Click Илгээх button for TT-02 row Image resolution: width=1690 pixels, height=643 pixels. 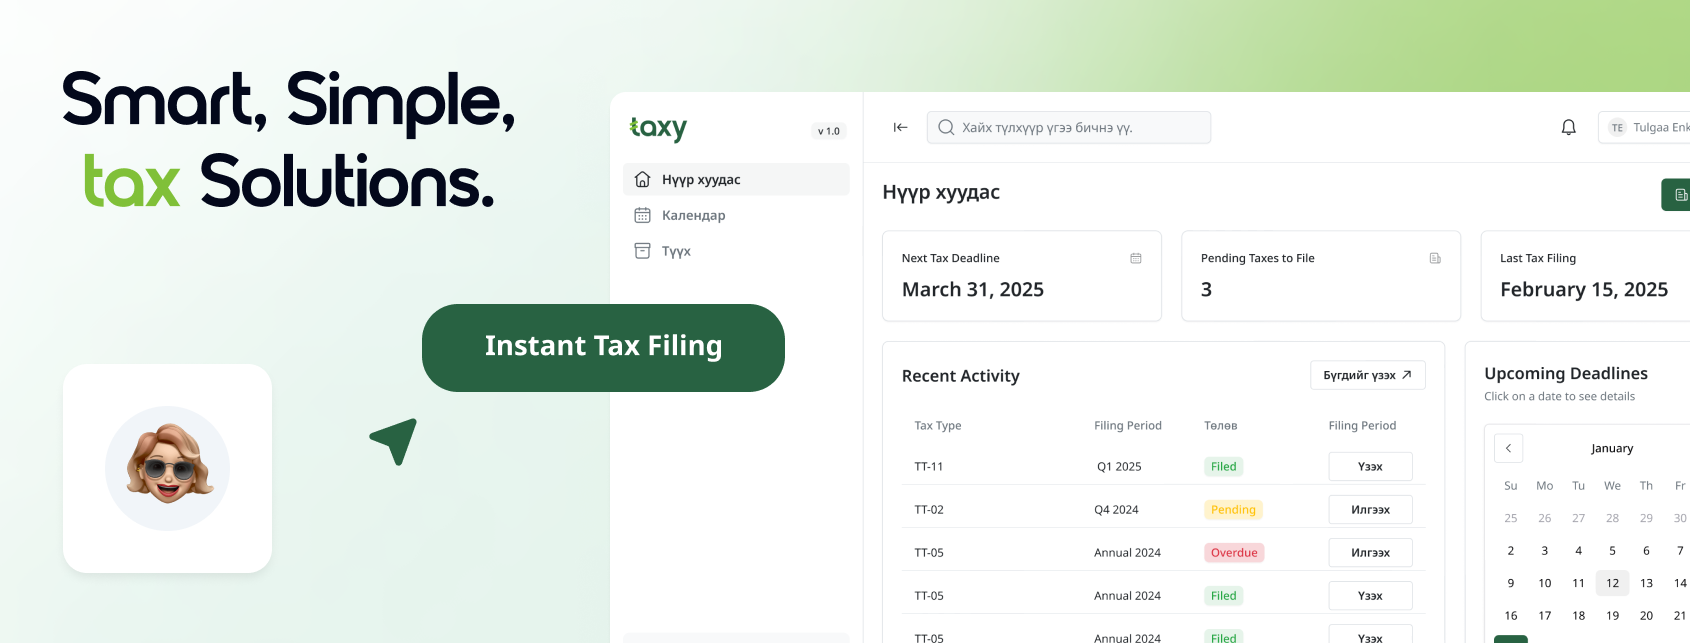[x=1370, y=510]
